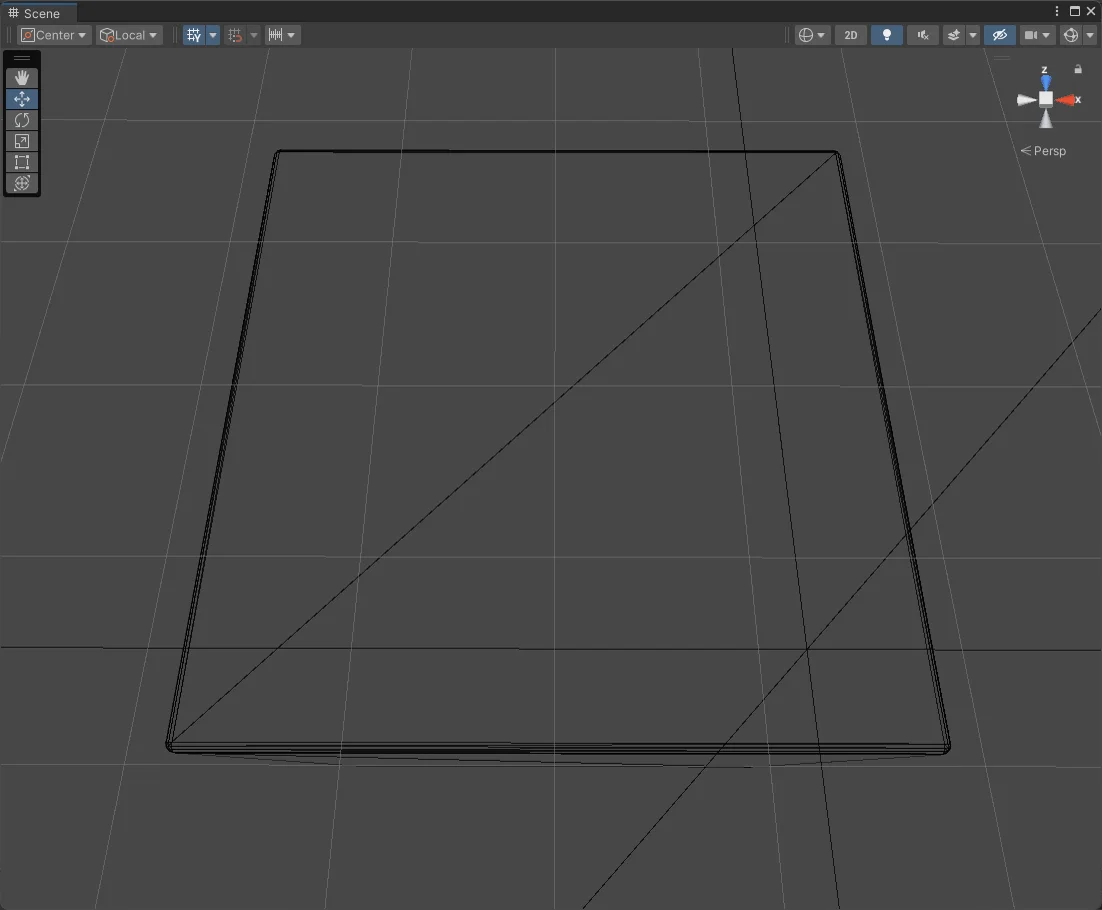Open the Center pivot mode dropdown
The width and height of the screenshot is (1102, 910).
click(x=54, y=35)
